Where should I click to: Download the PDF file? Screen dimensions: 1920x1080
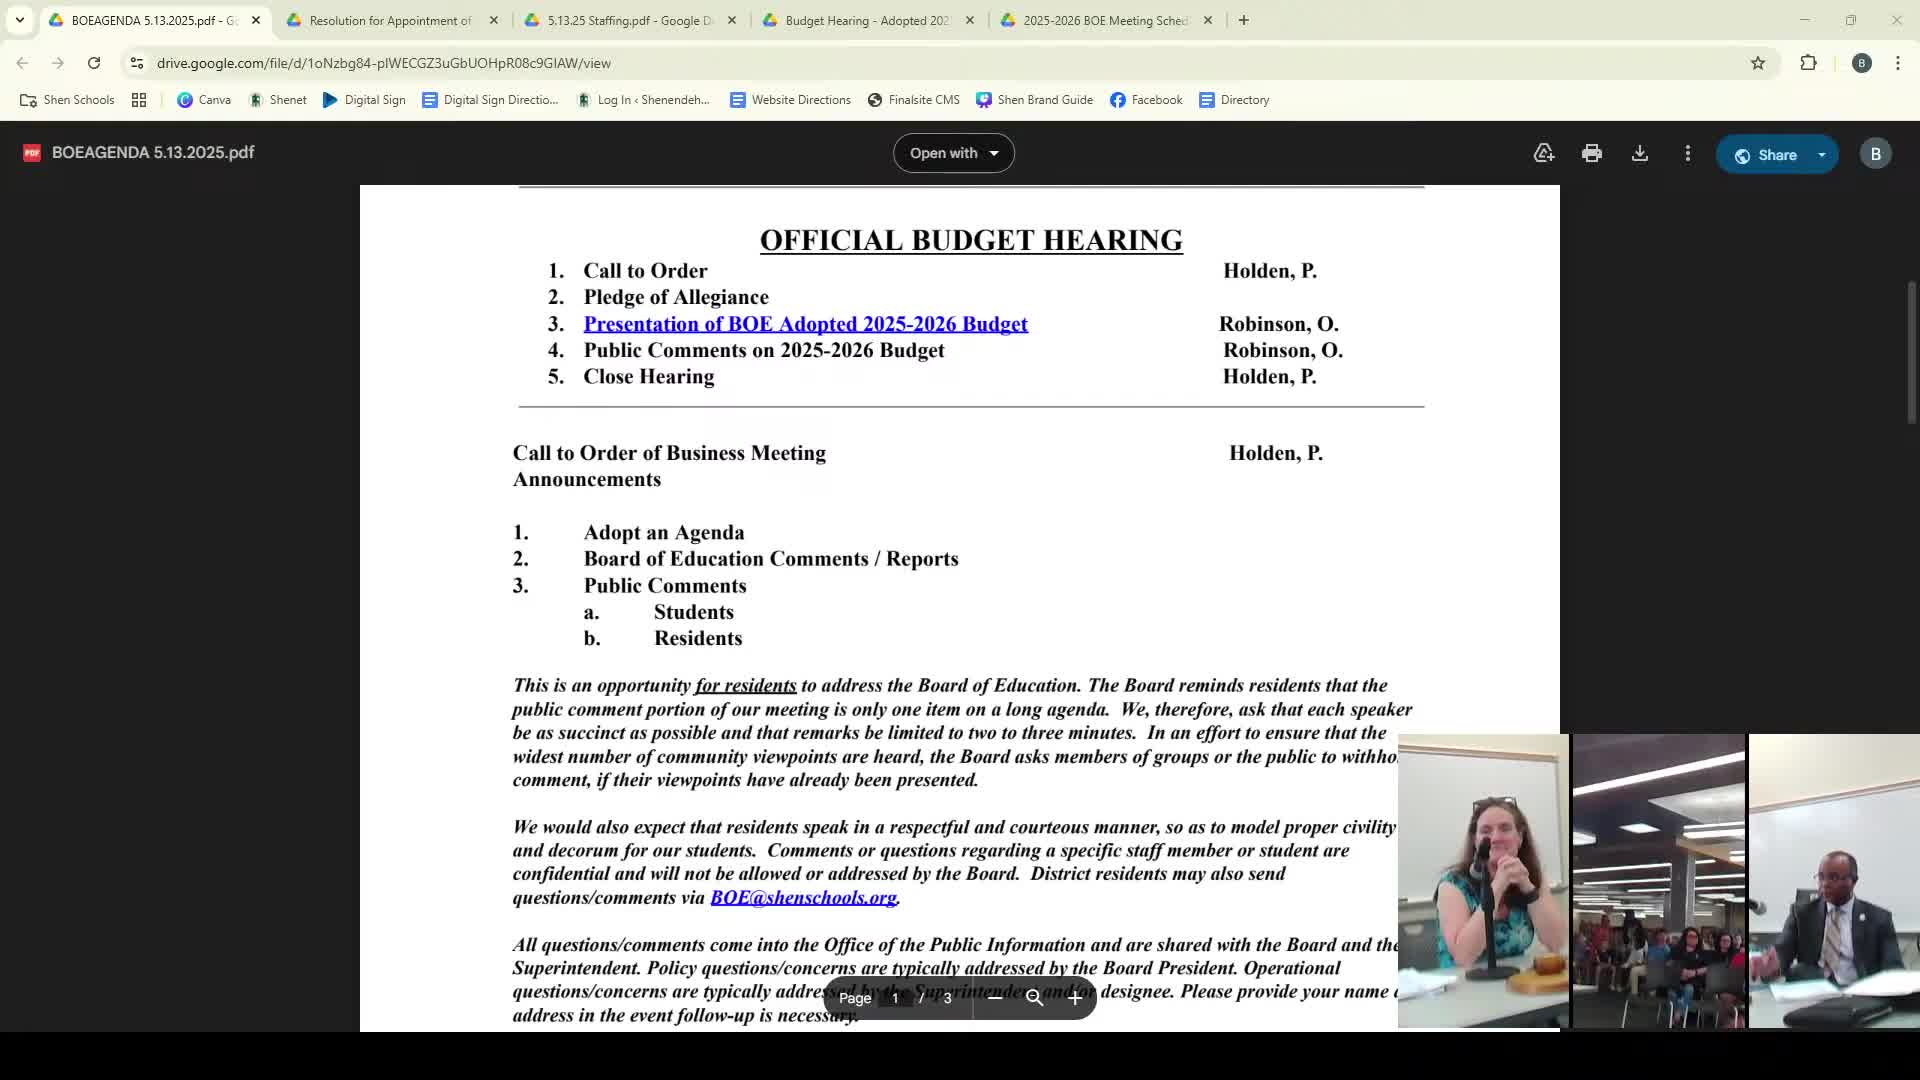[x=1640, y=153]
